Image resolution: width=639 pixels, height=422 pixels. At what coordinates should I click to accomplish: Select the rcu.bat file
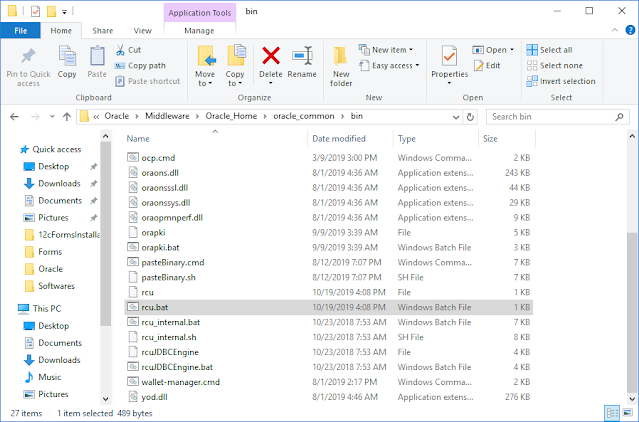point(328,307)
